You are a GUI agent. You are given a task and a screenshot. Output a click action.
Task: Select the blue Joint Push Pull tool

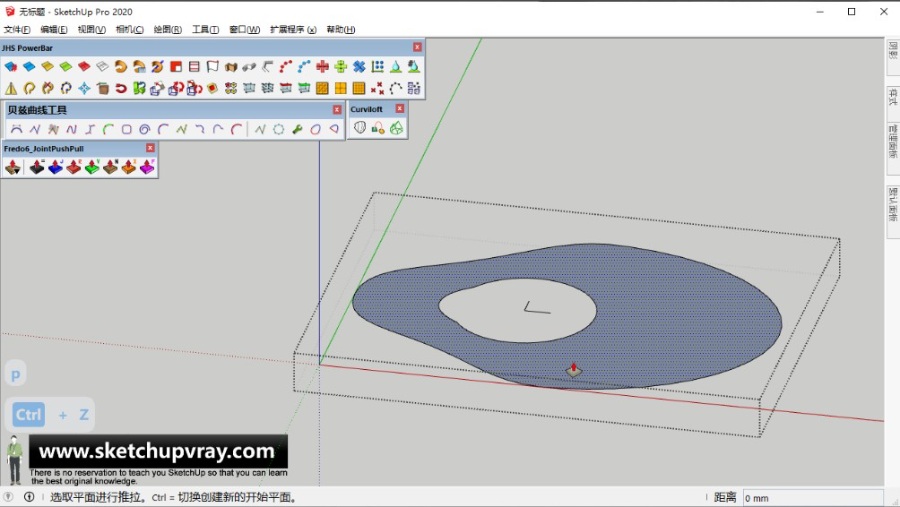(x=56, y=167)
